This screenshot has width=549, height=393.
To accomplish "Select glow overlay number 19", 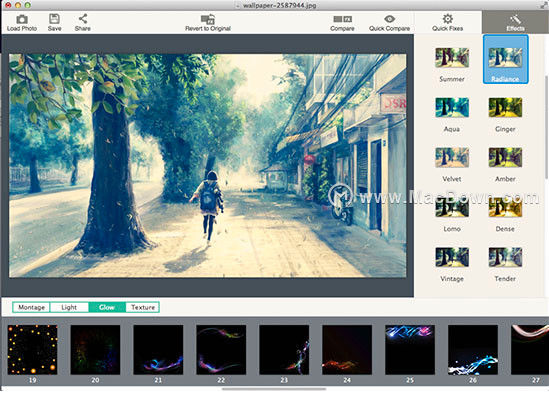I will coord(33,350).
